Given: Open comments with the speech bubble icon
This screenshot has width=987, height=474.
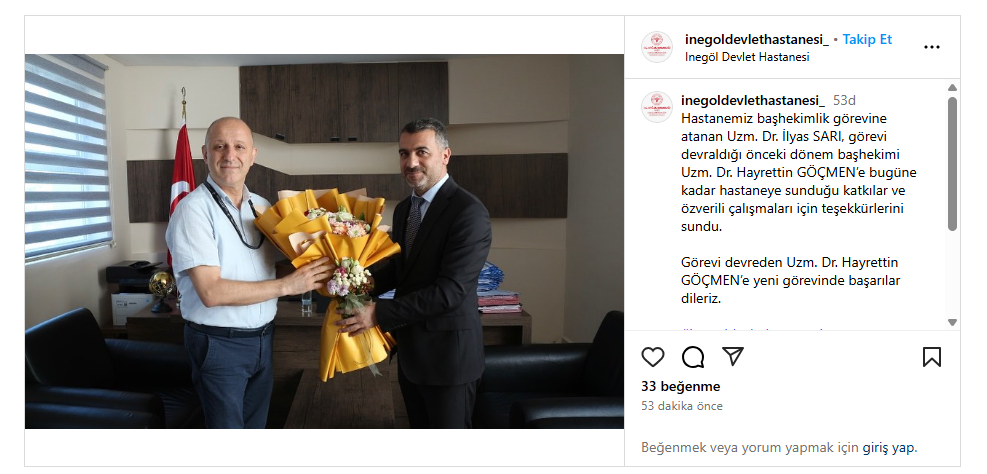Looking at the screenshot, I should tap(693, 357).
